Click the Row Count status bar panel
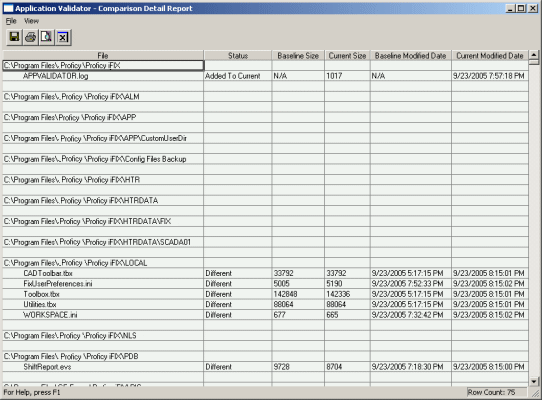The height and width of the screenshot is (400, 542). [x=497, y=392]
